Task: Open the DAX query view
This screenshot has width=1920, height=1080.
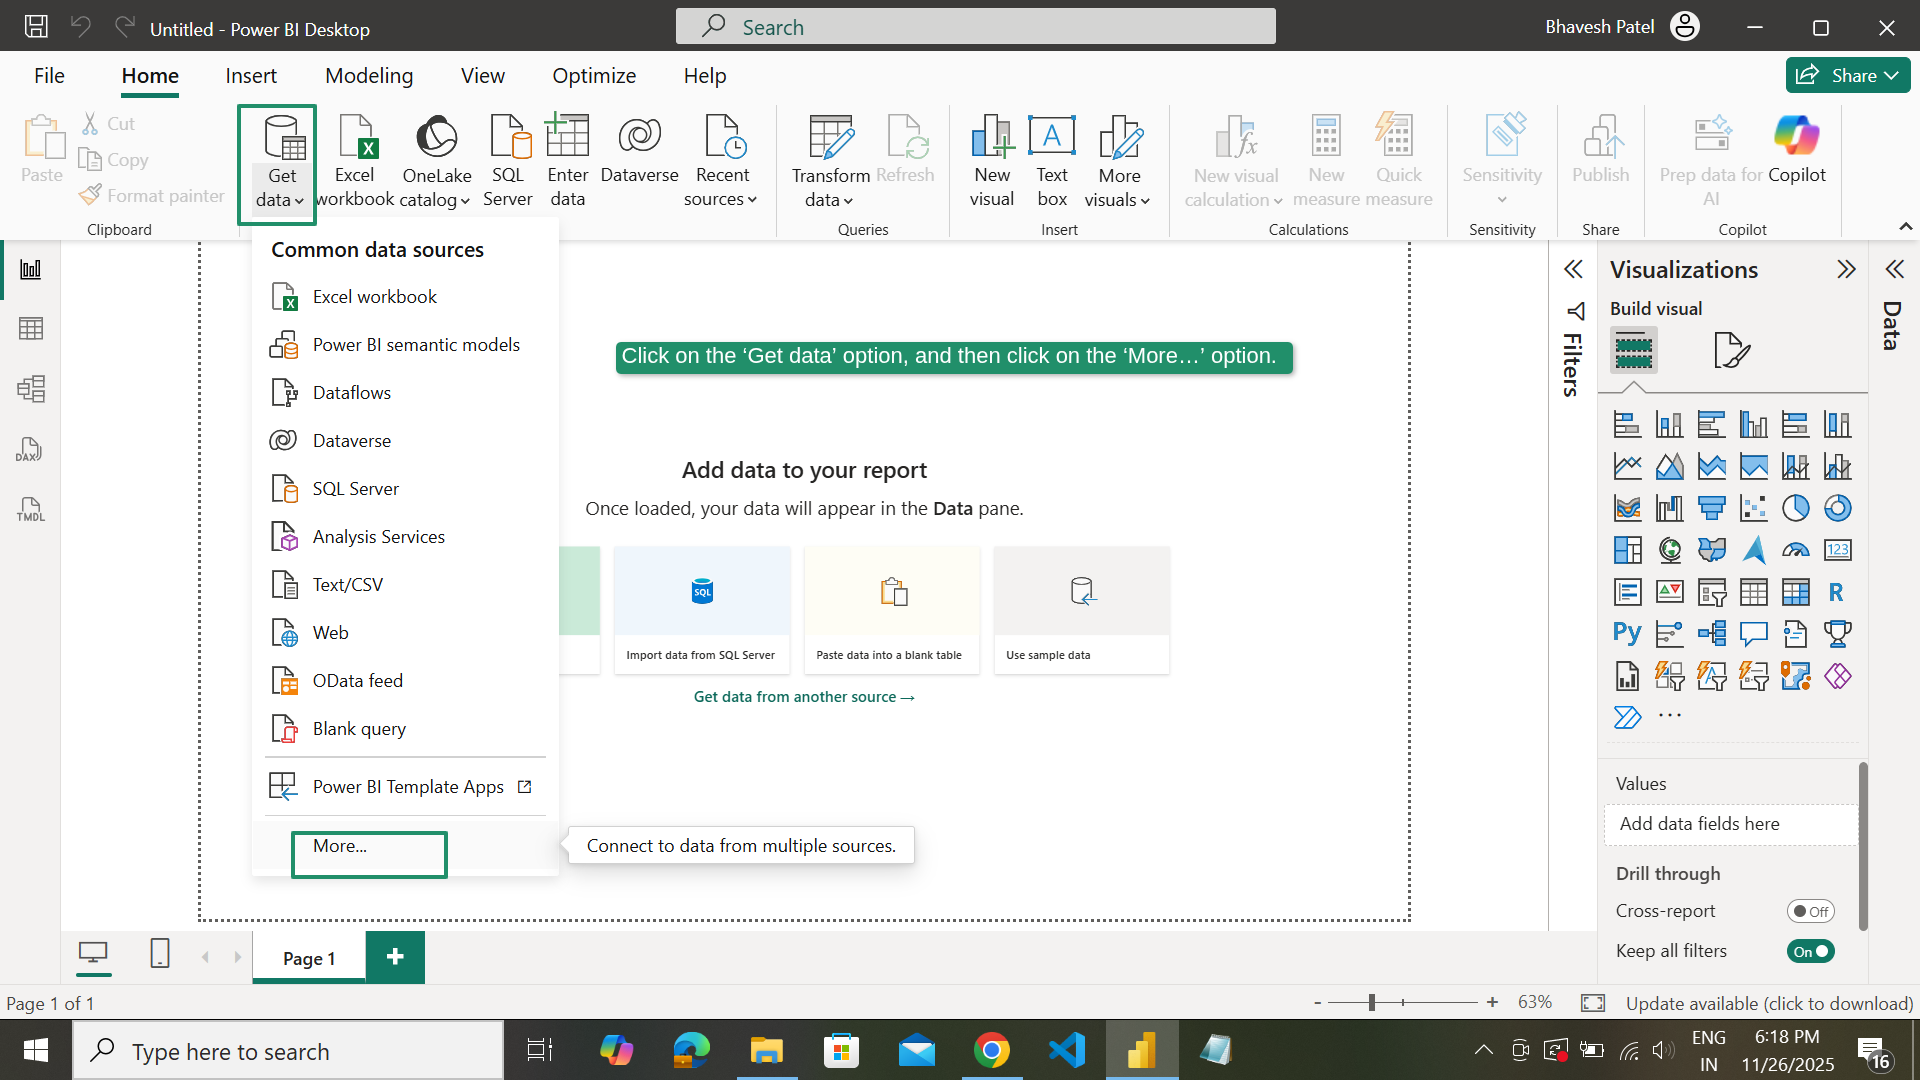Action: coord(30,449)
